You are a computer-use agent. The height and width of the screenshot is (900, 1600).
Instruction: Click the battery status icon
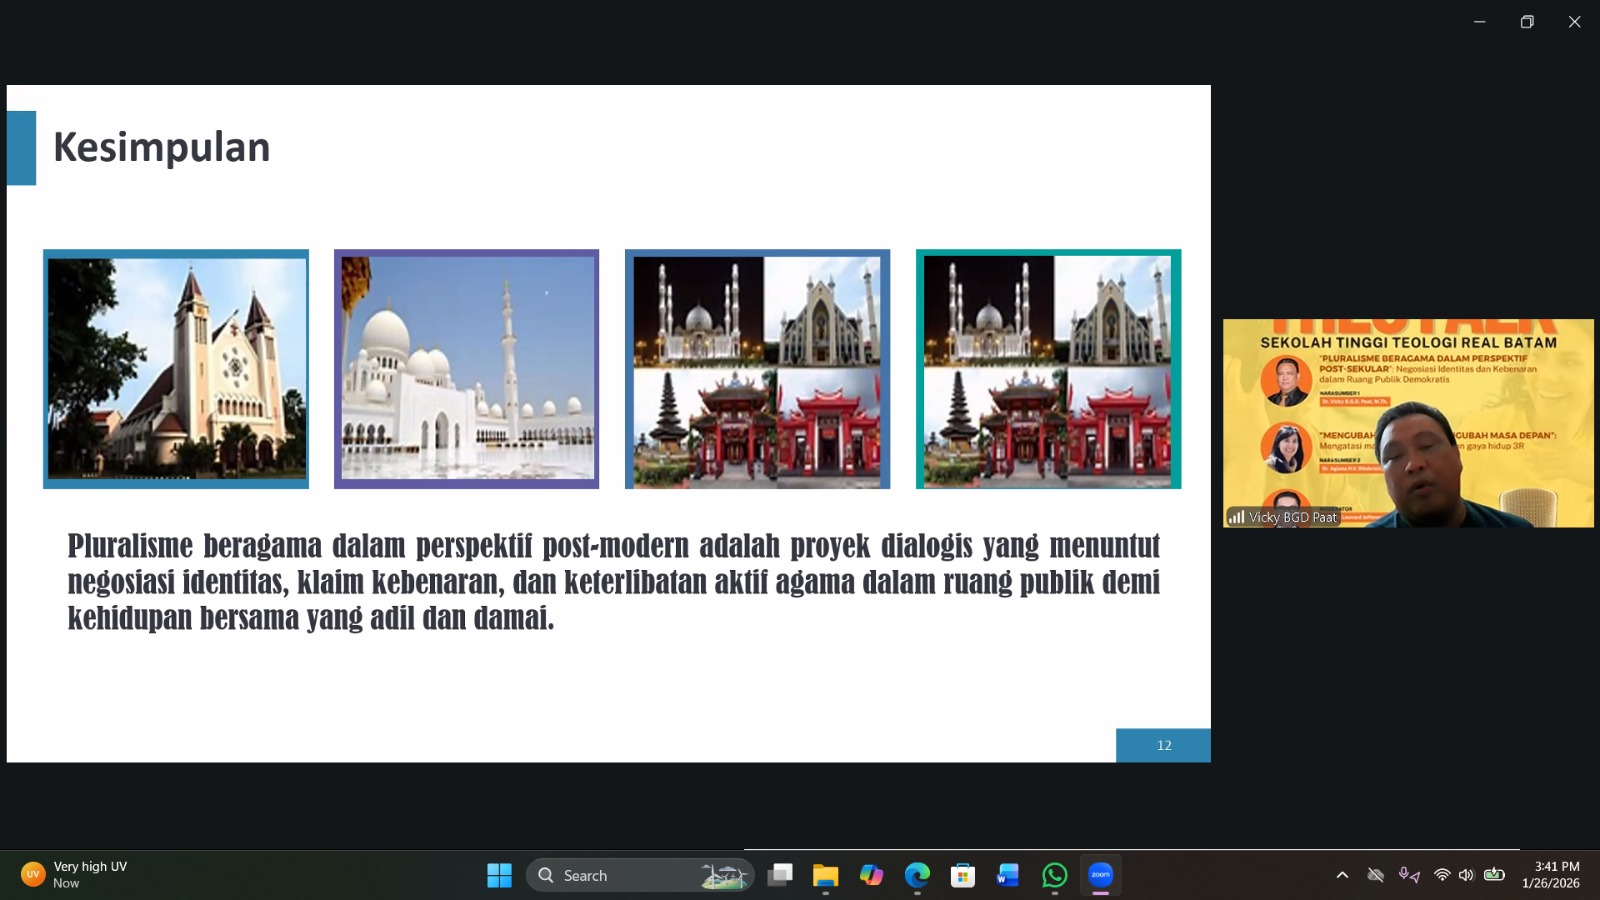tap(1494, 875)
